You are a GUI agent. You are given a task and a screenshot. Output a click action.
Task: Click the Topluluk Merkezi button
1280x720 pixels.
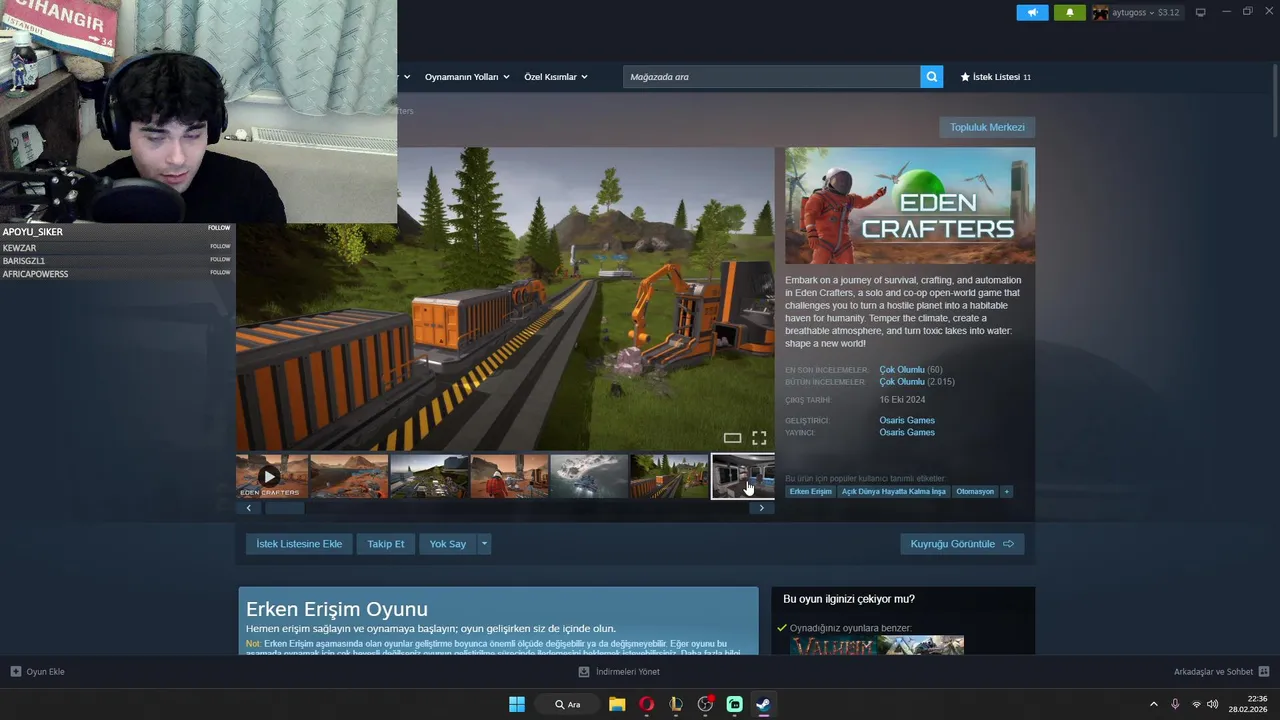[987, 127]
